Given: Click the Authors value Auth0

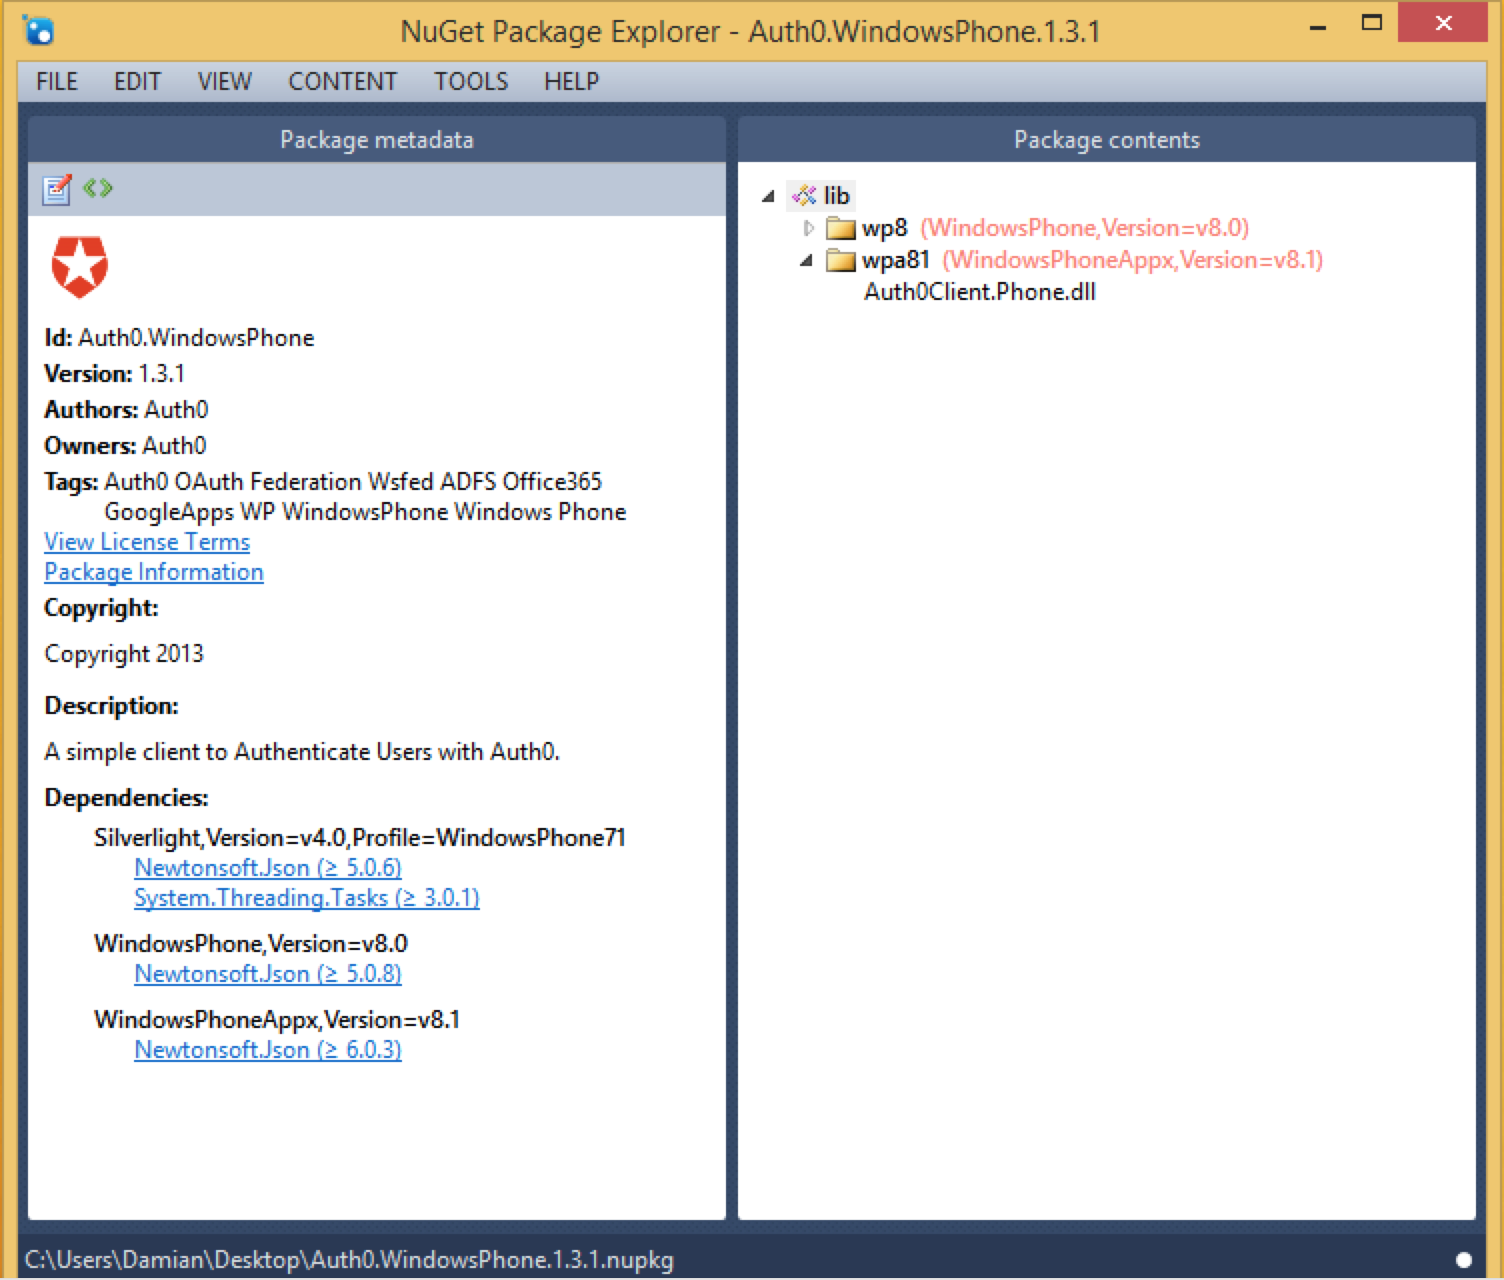Looking at the screenshot, I should pos(176,410).
